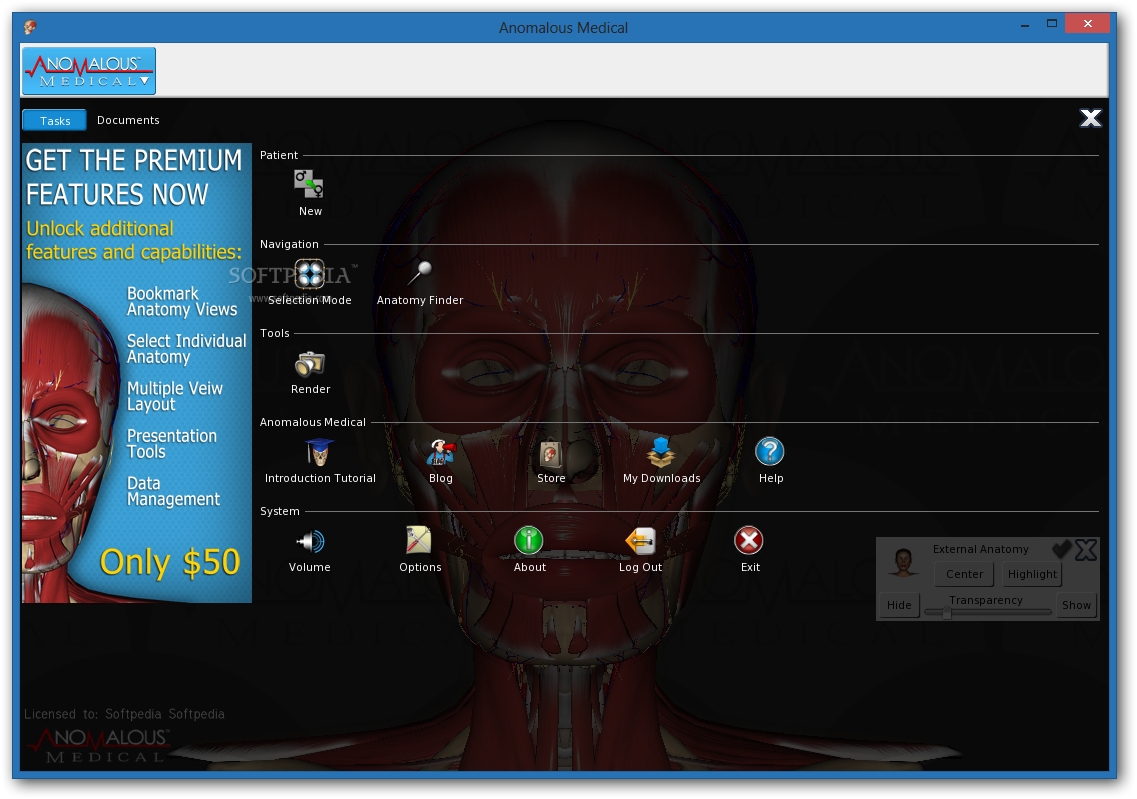
Task: Maximize the Anomalous Medical window
Action: point(1051,24)
